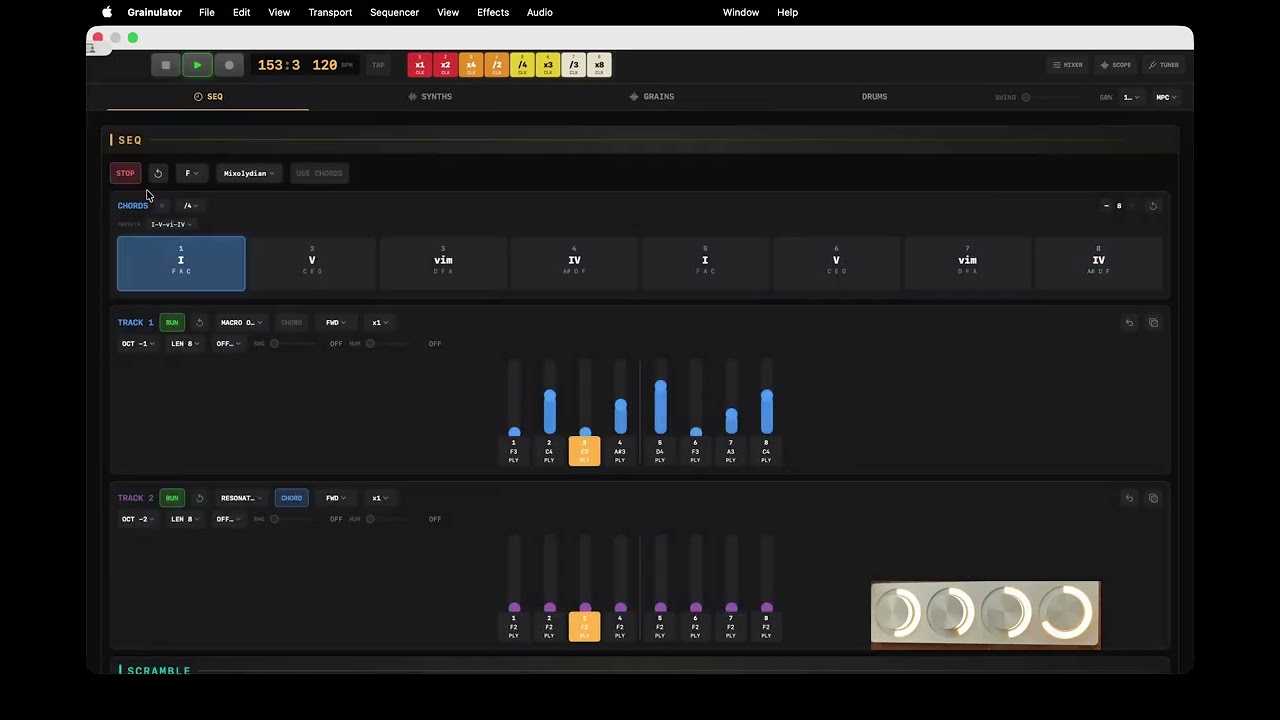Open Track 1 OCT -1 dropdown

tap(138, 344)
